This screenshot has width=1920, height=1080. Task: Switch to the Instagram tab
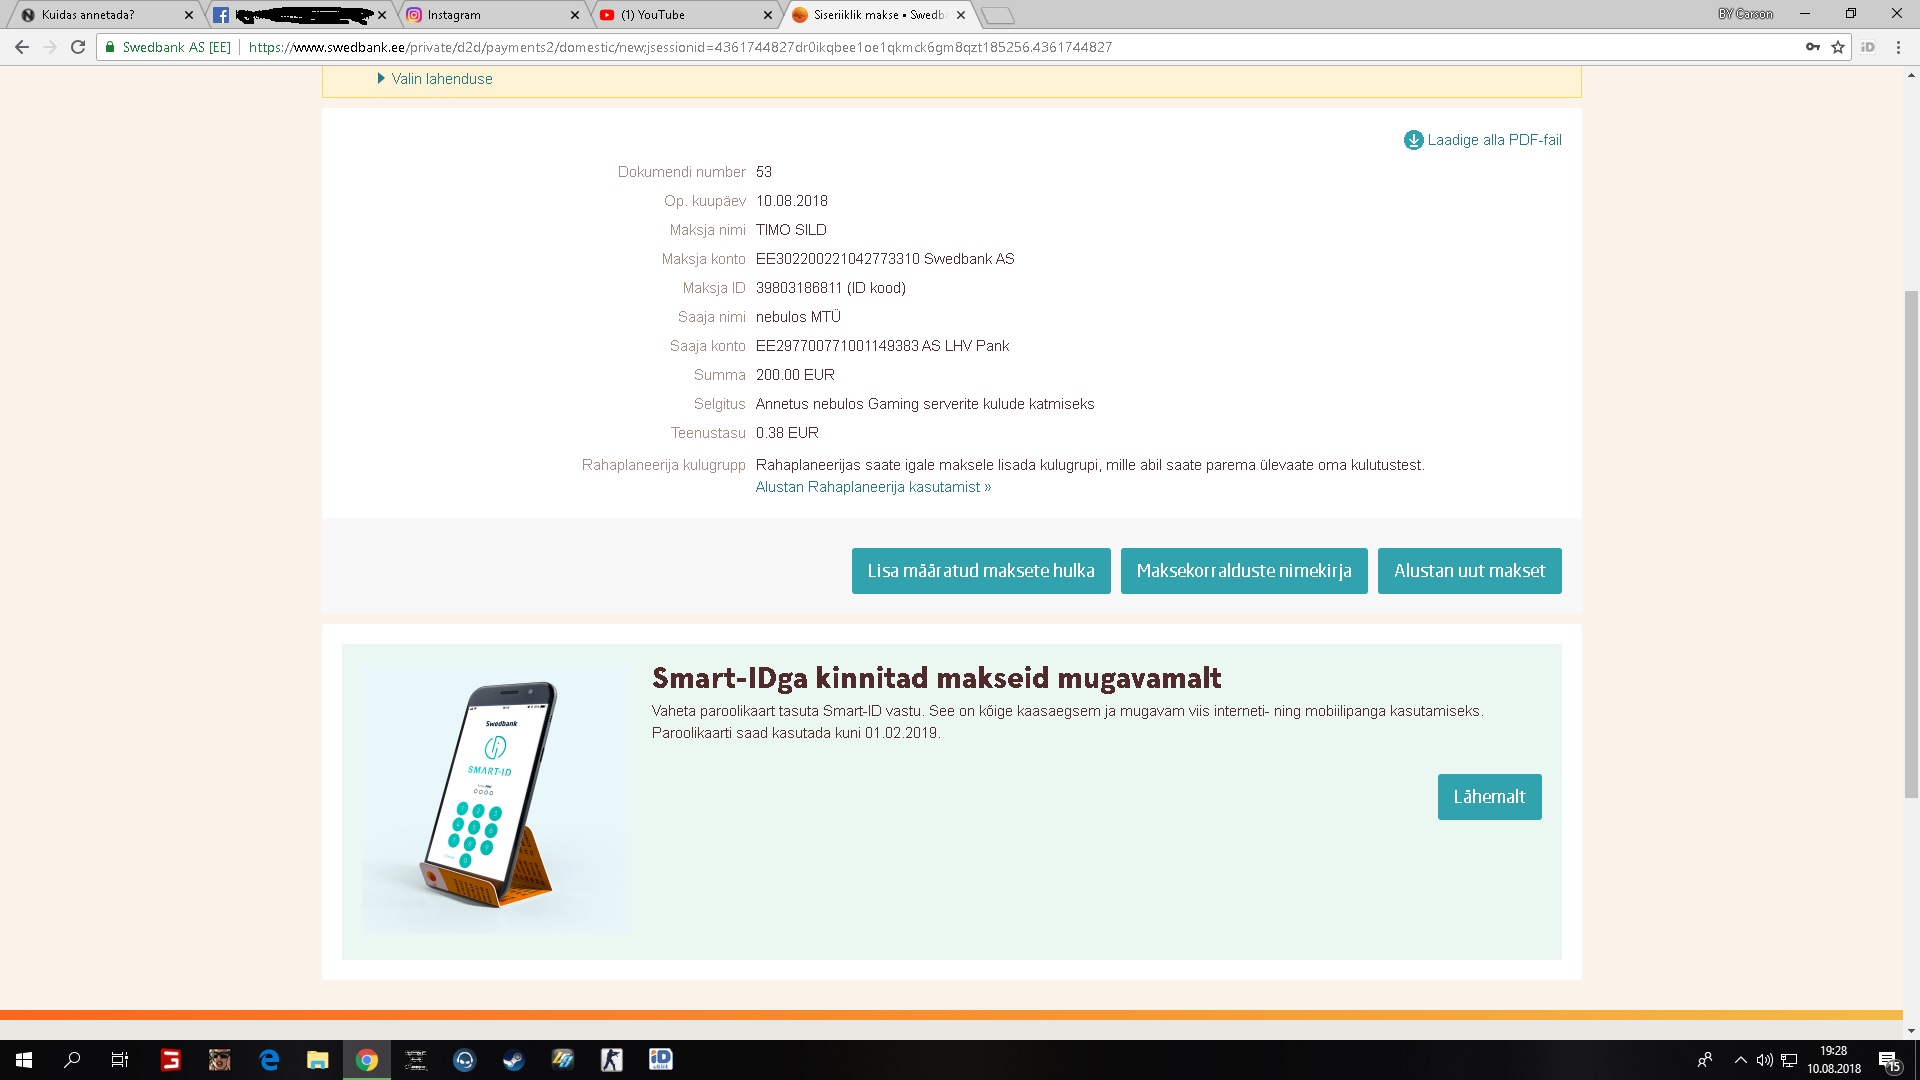pyautogui.click(x=492, y=15)
